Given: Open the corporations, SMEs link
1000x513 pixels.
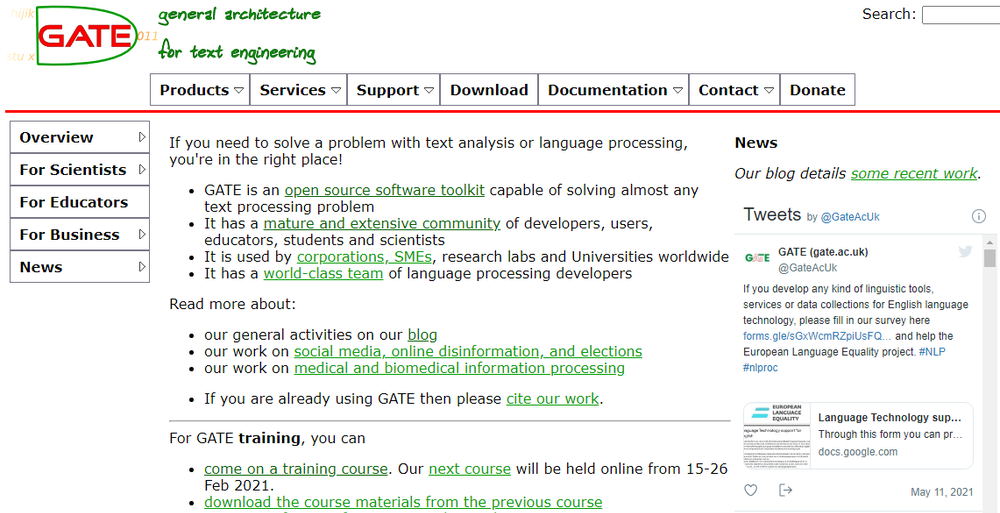Looking at the screenshot, I should click(x=364, y=257).
